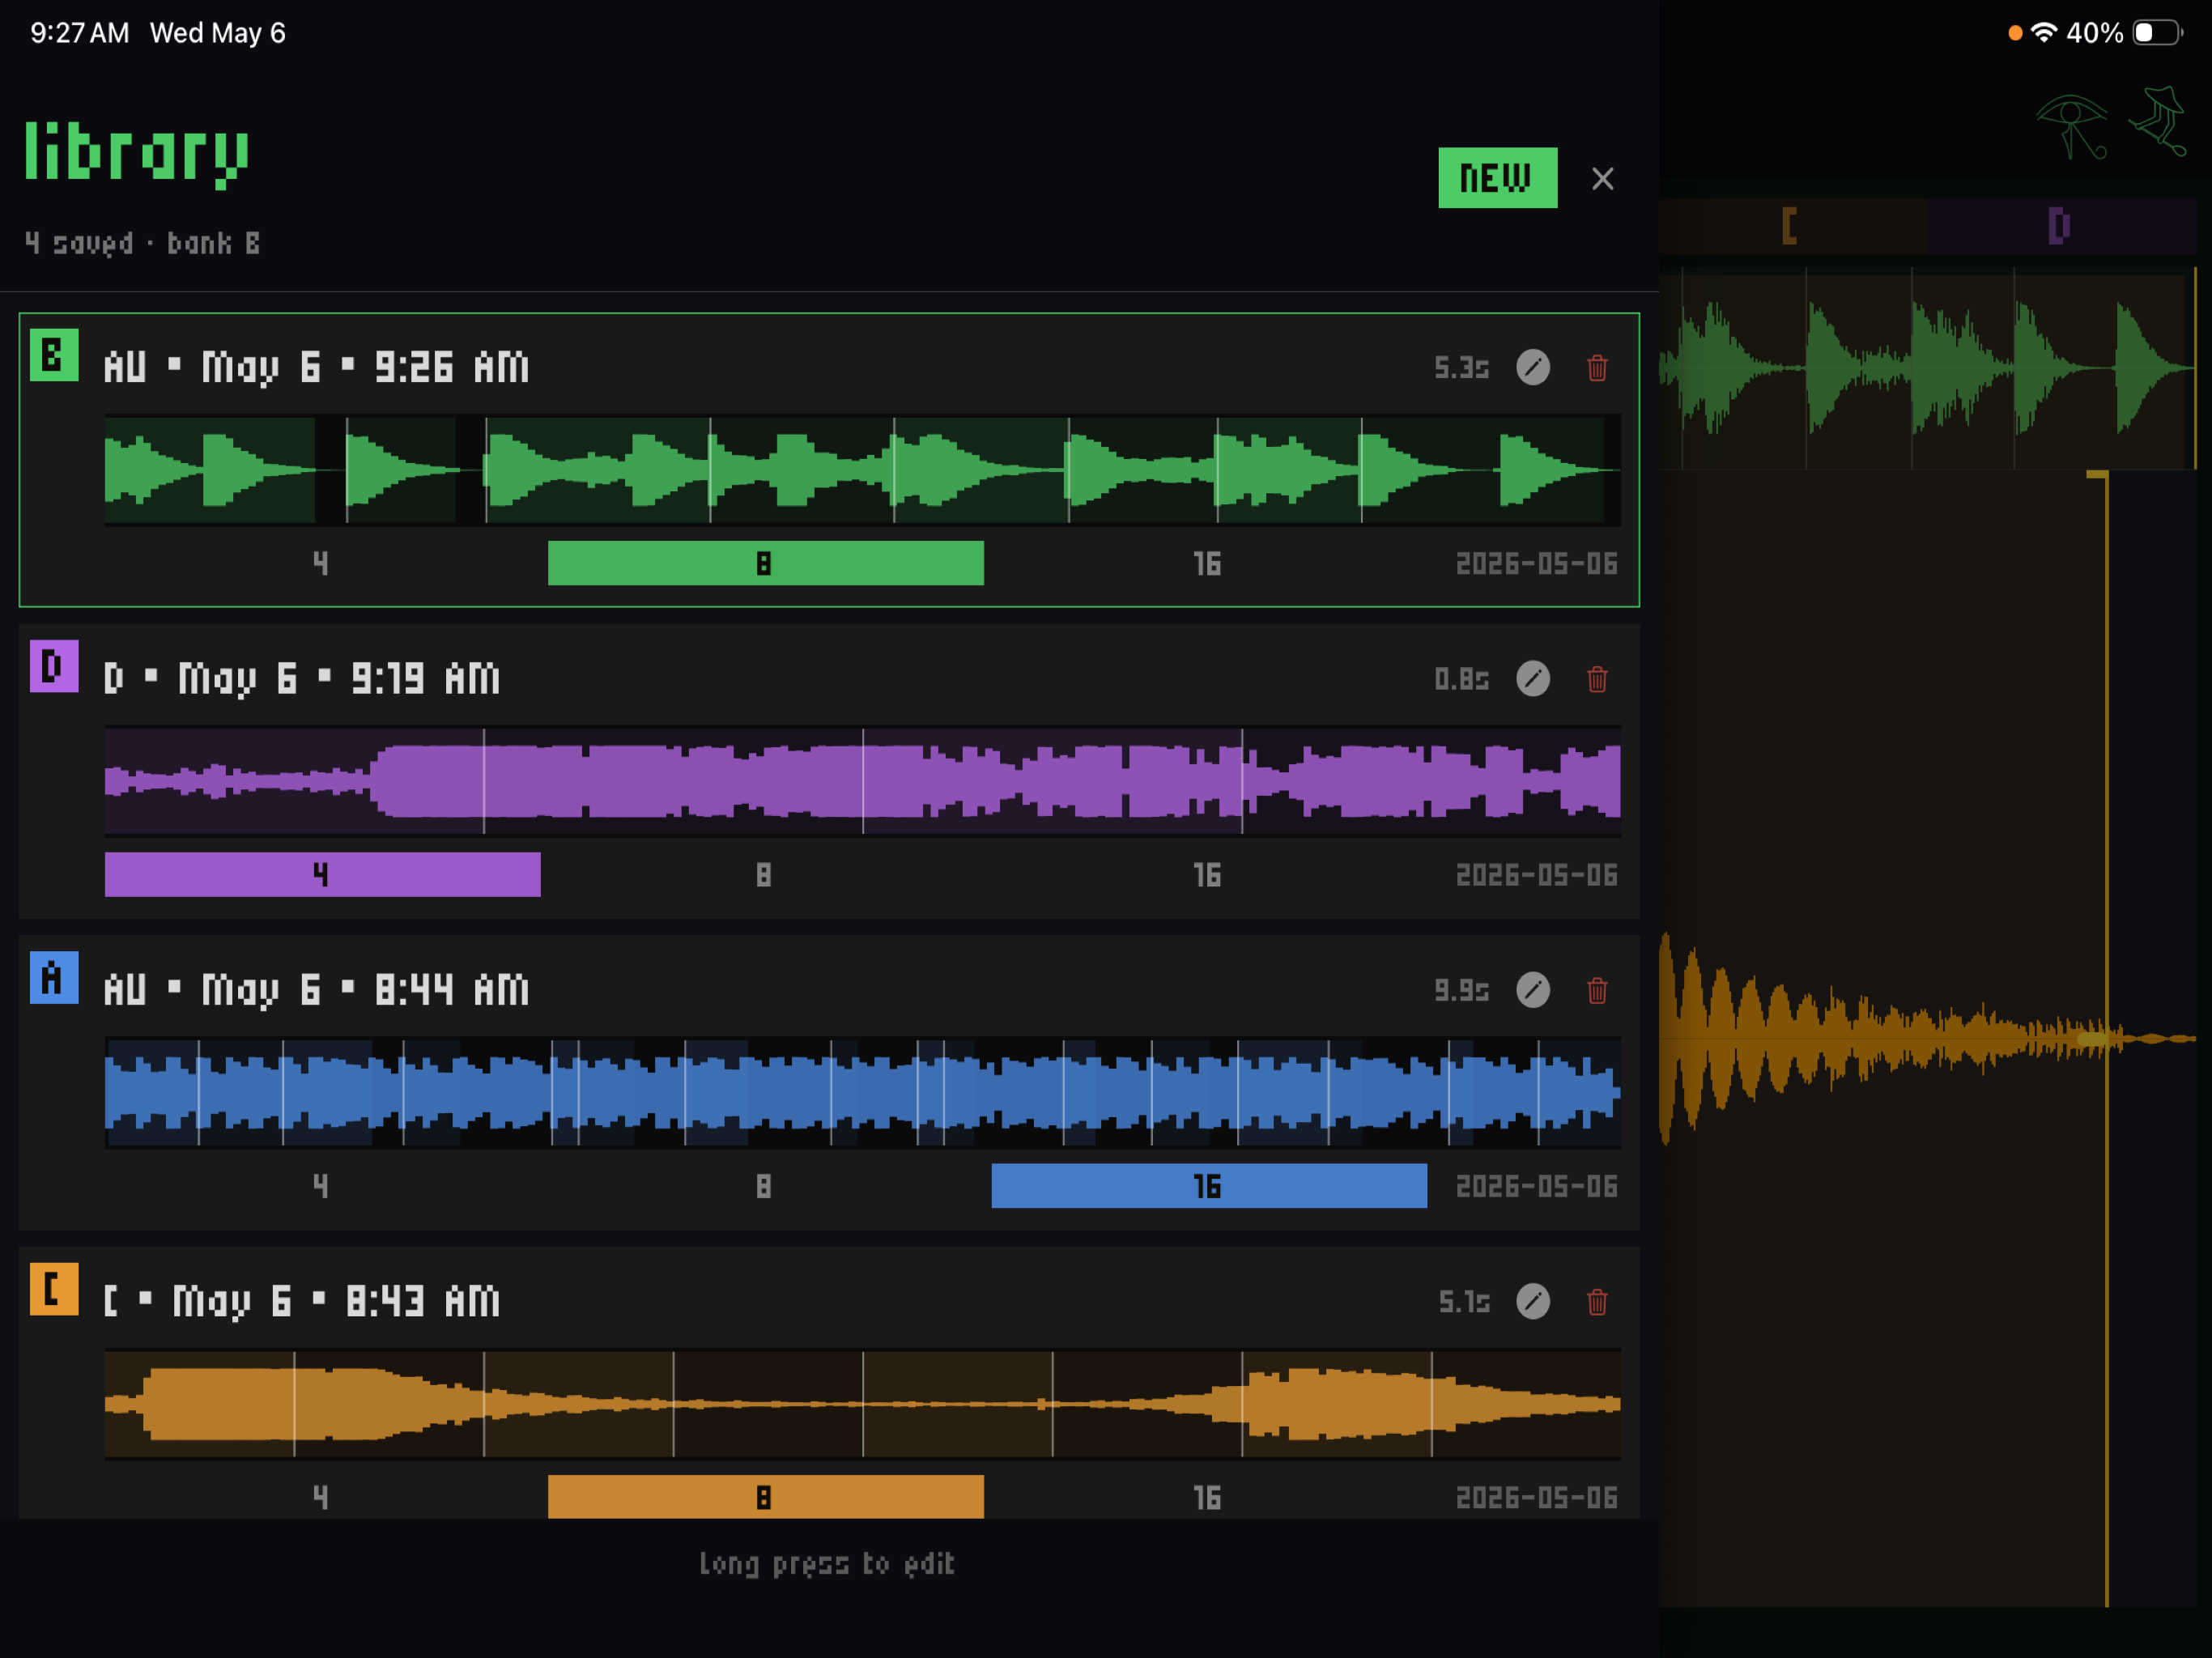Delete the 8:43 AM recording
The width and height of the screenshot is (2212, 1658).
1597,1301
